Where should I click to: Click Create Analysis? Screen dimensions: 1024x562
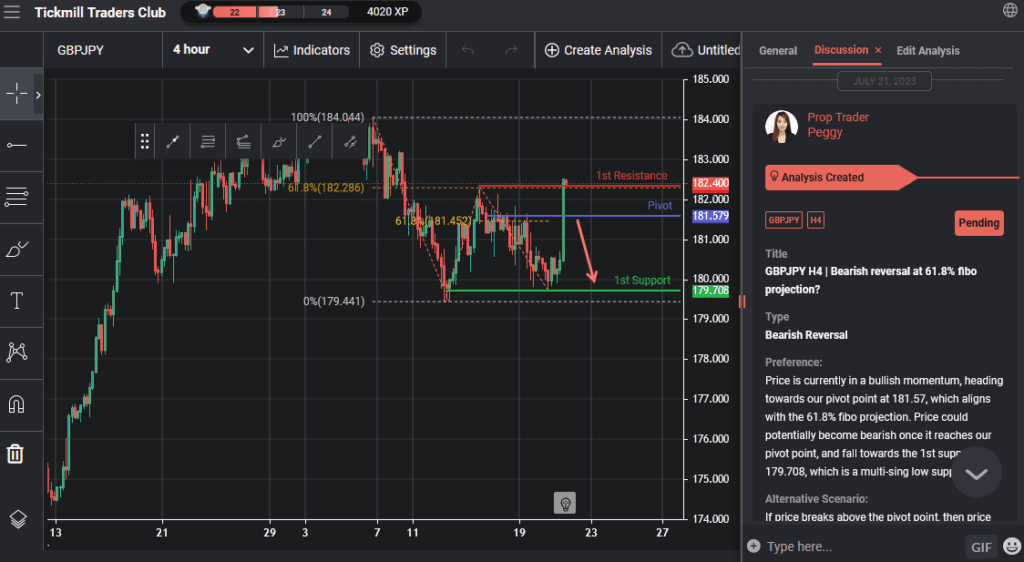(598, 50)
